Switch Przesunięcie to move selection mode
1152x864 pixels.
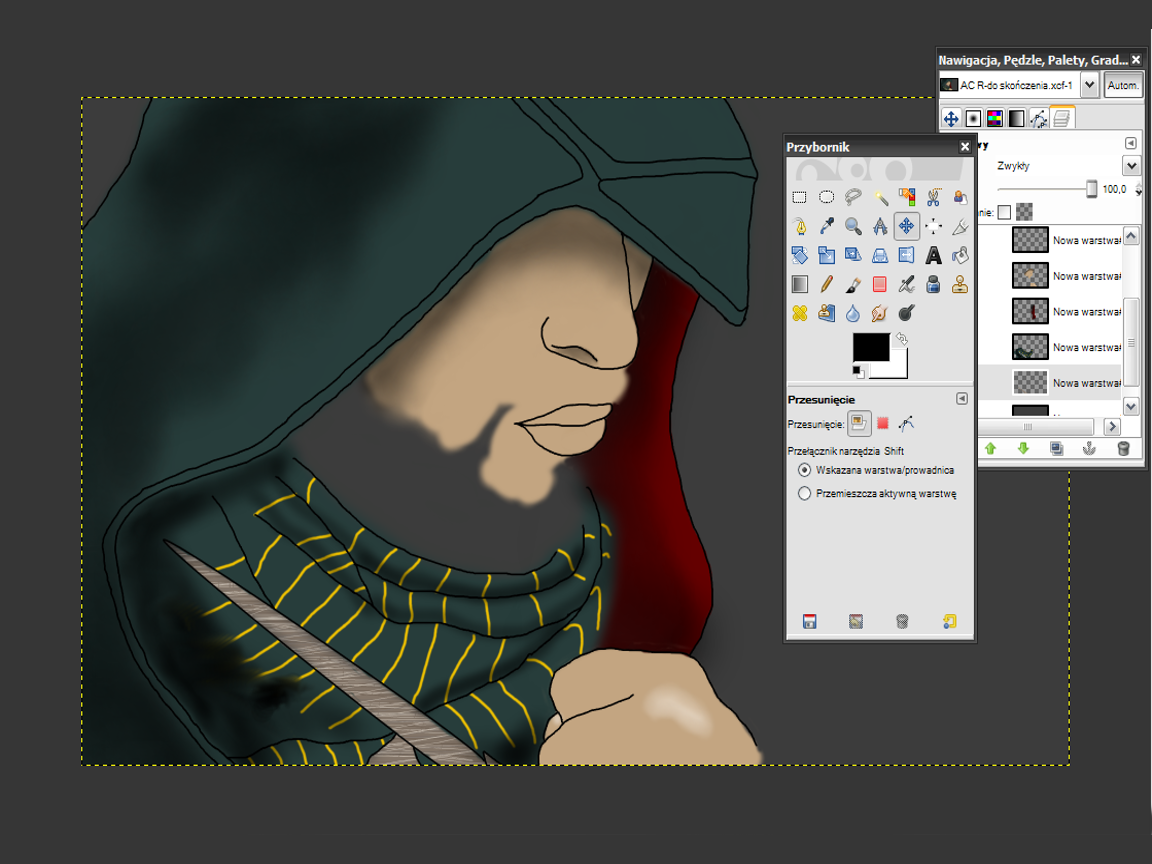pos(882,422)
